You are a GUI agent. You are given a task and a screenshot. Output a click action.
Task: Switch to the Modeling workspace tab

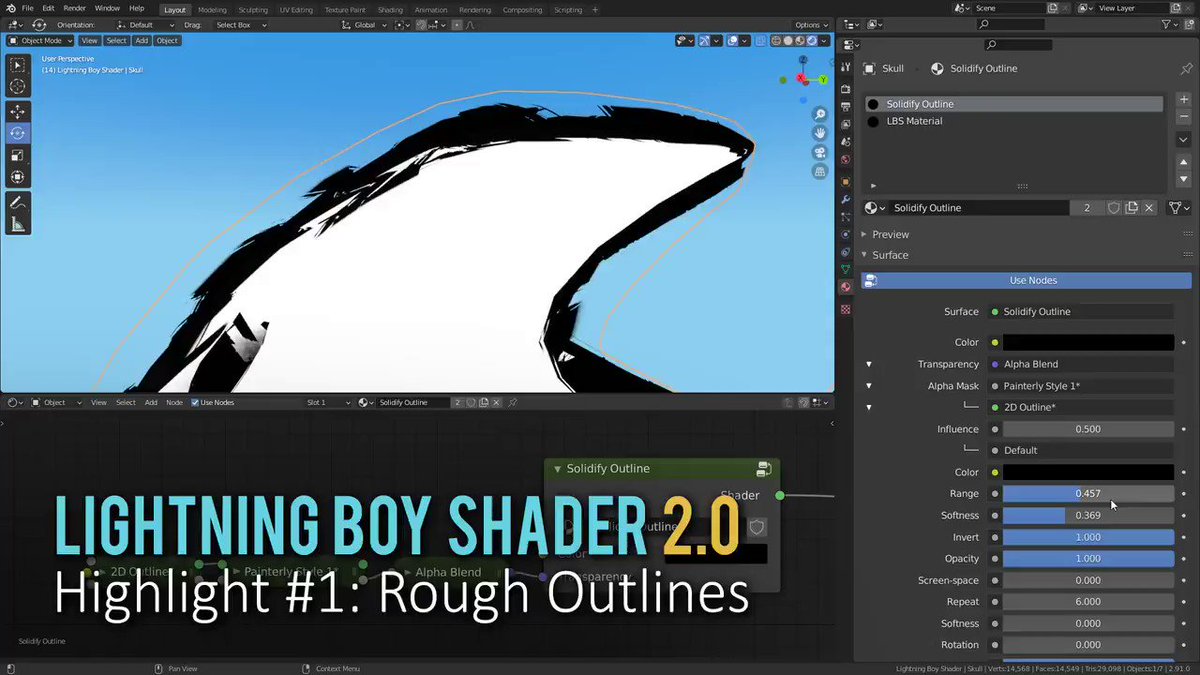point(212,10)
